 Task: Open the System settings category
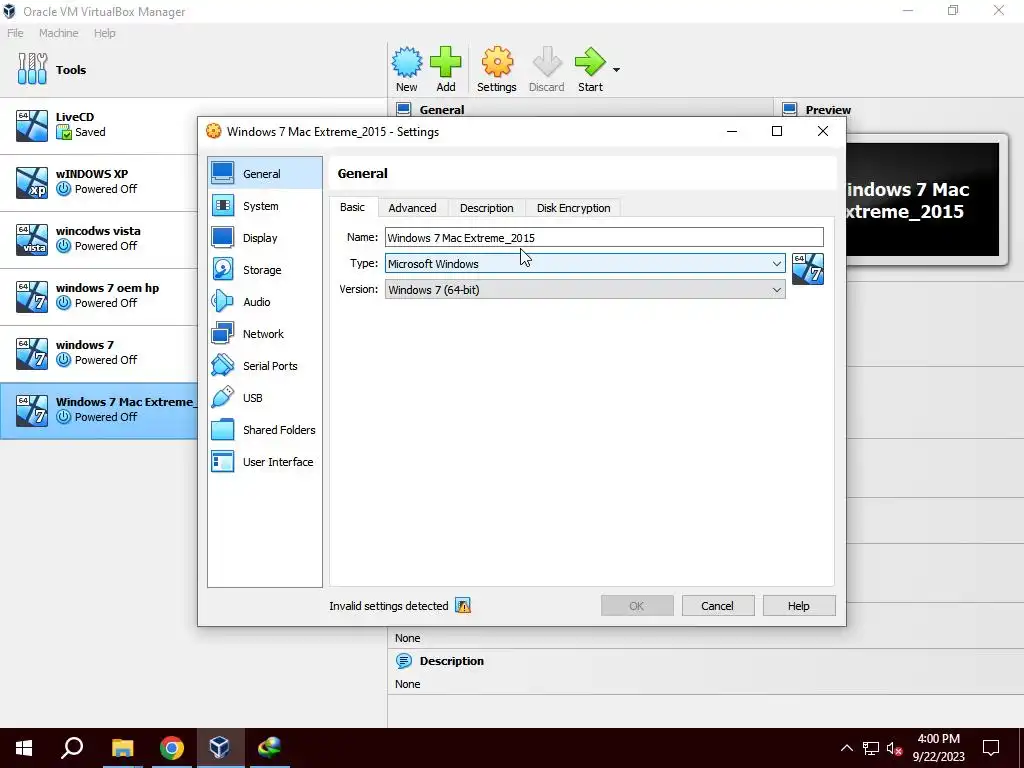tap(264, 206)
